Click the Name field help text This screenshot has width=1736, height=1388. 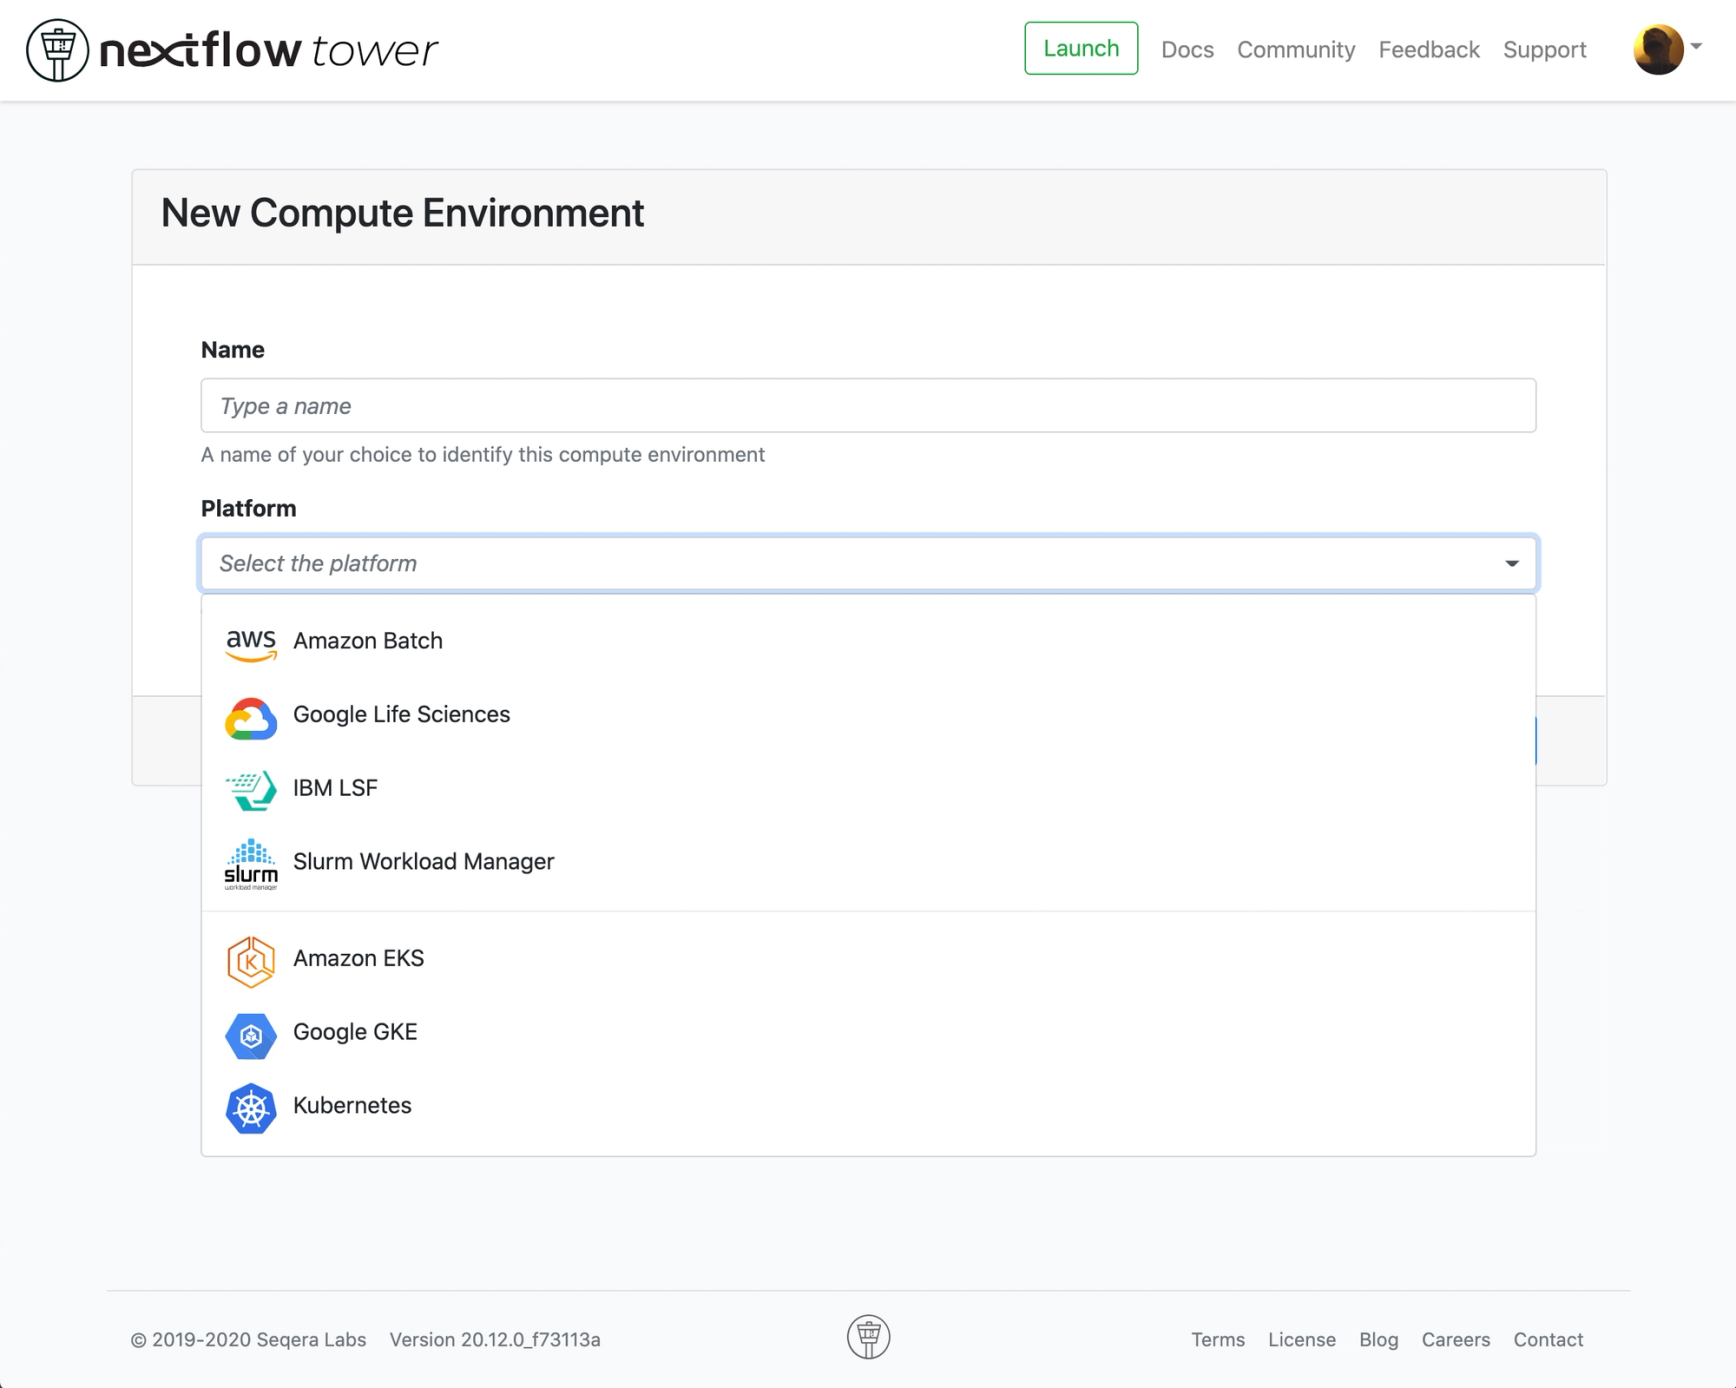click(483, 455)
